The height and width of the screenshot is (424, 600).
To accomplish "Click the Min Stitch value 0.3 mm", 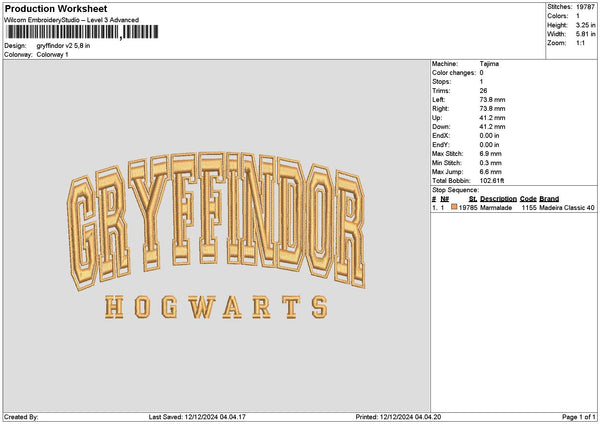I will point(491,163).
